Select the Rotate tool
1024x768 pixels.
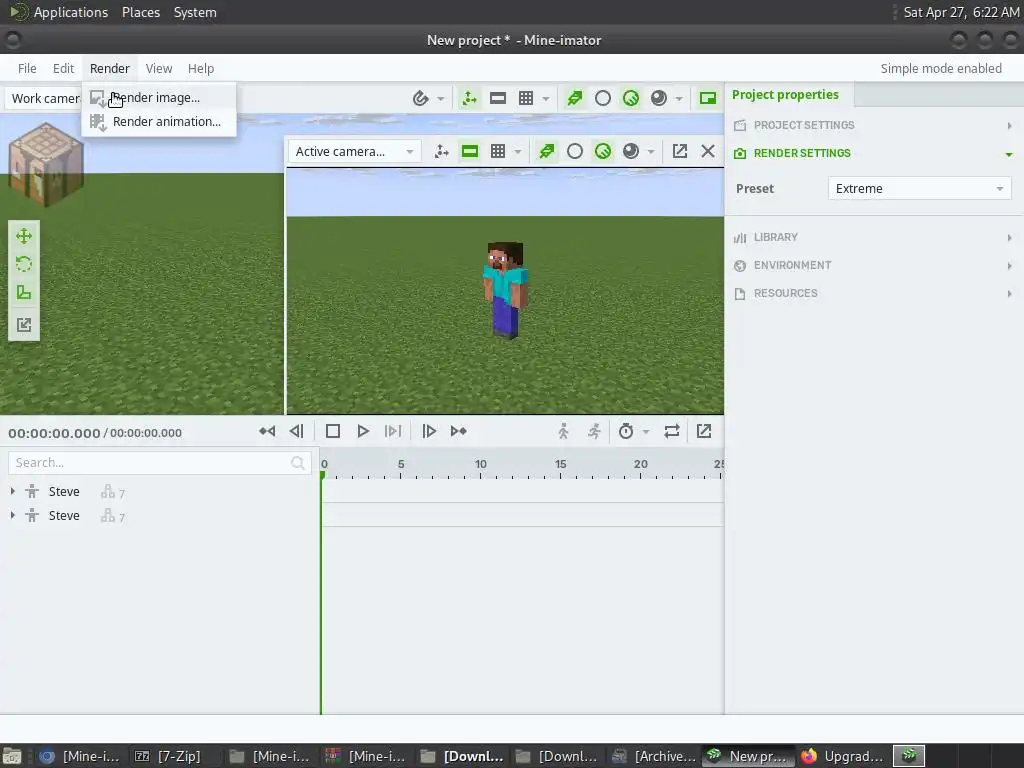pyautogui.click(x=24, y=264)
